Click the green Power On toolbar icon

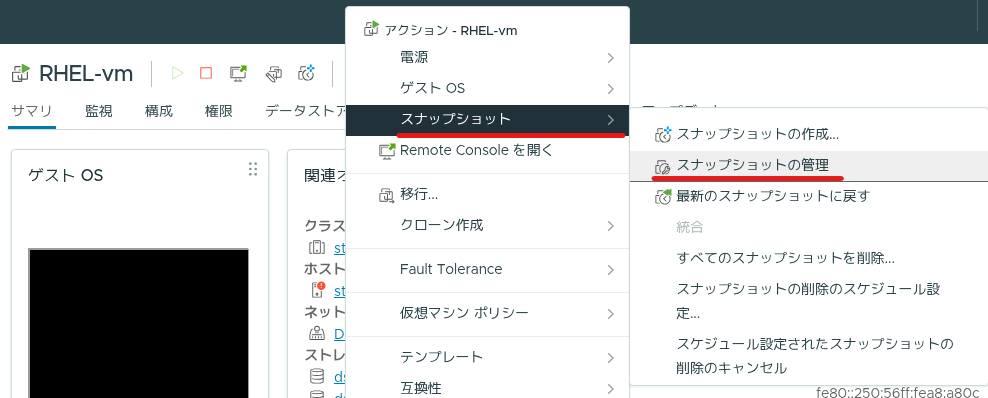point(177,74)
